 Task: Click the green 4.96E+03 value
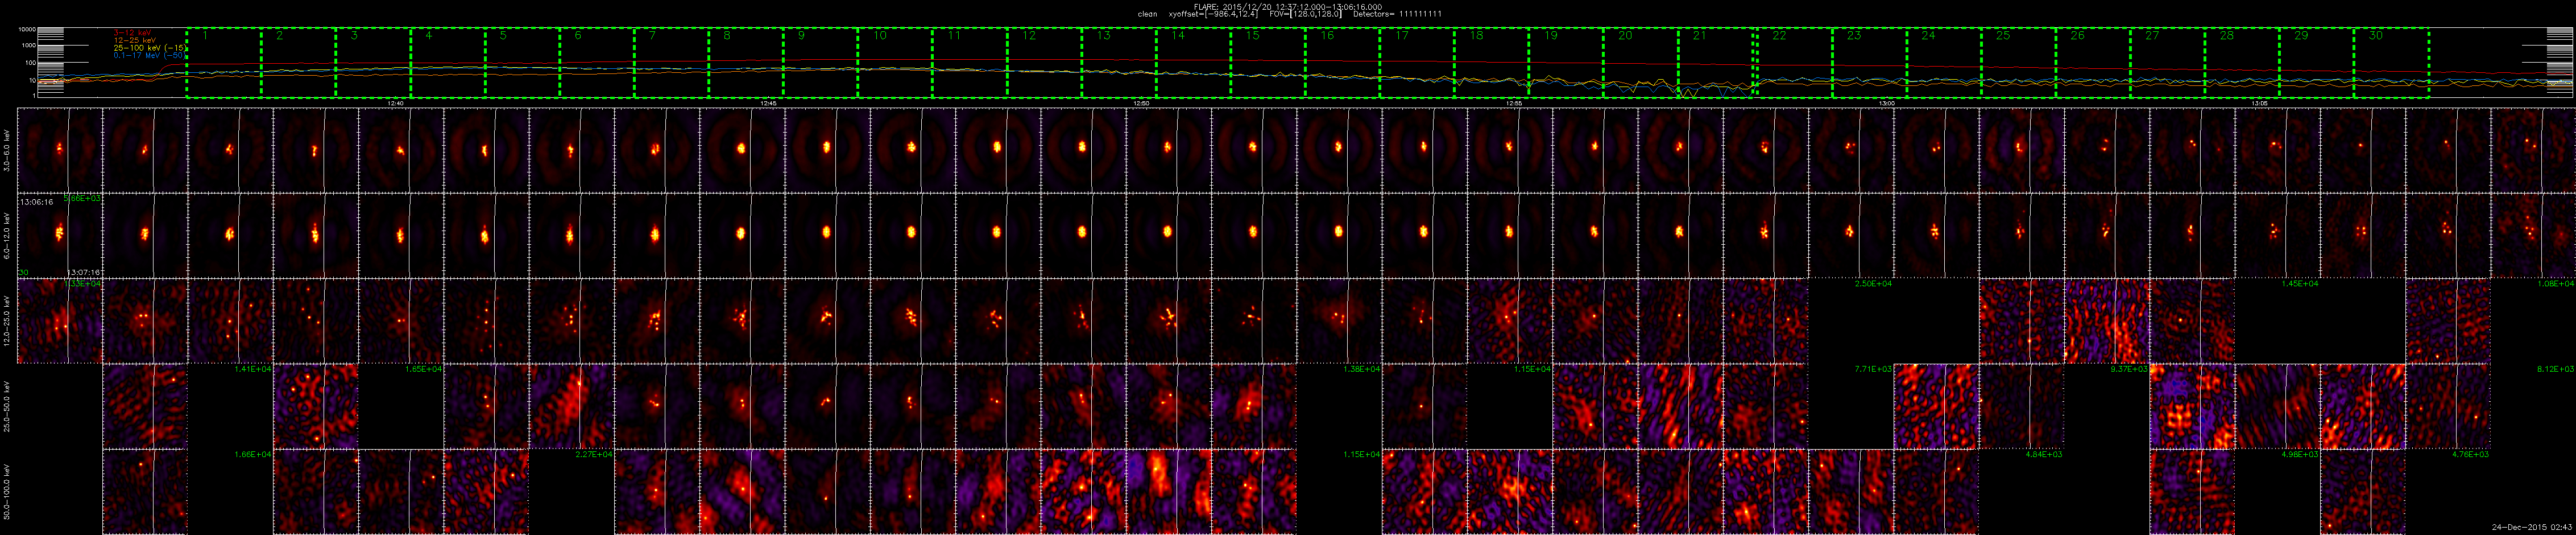point(2300,454)
